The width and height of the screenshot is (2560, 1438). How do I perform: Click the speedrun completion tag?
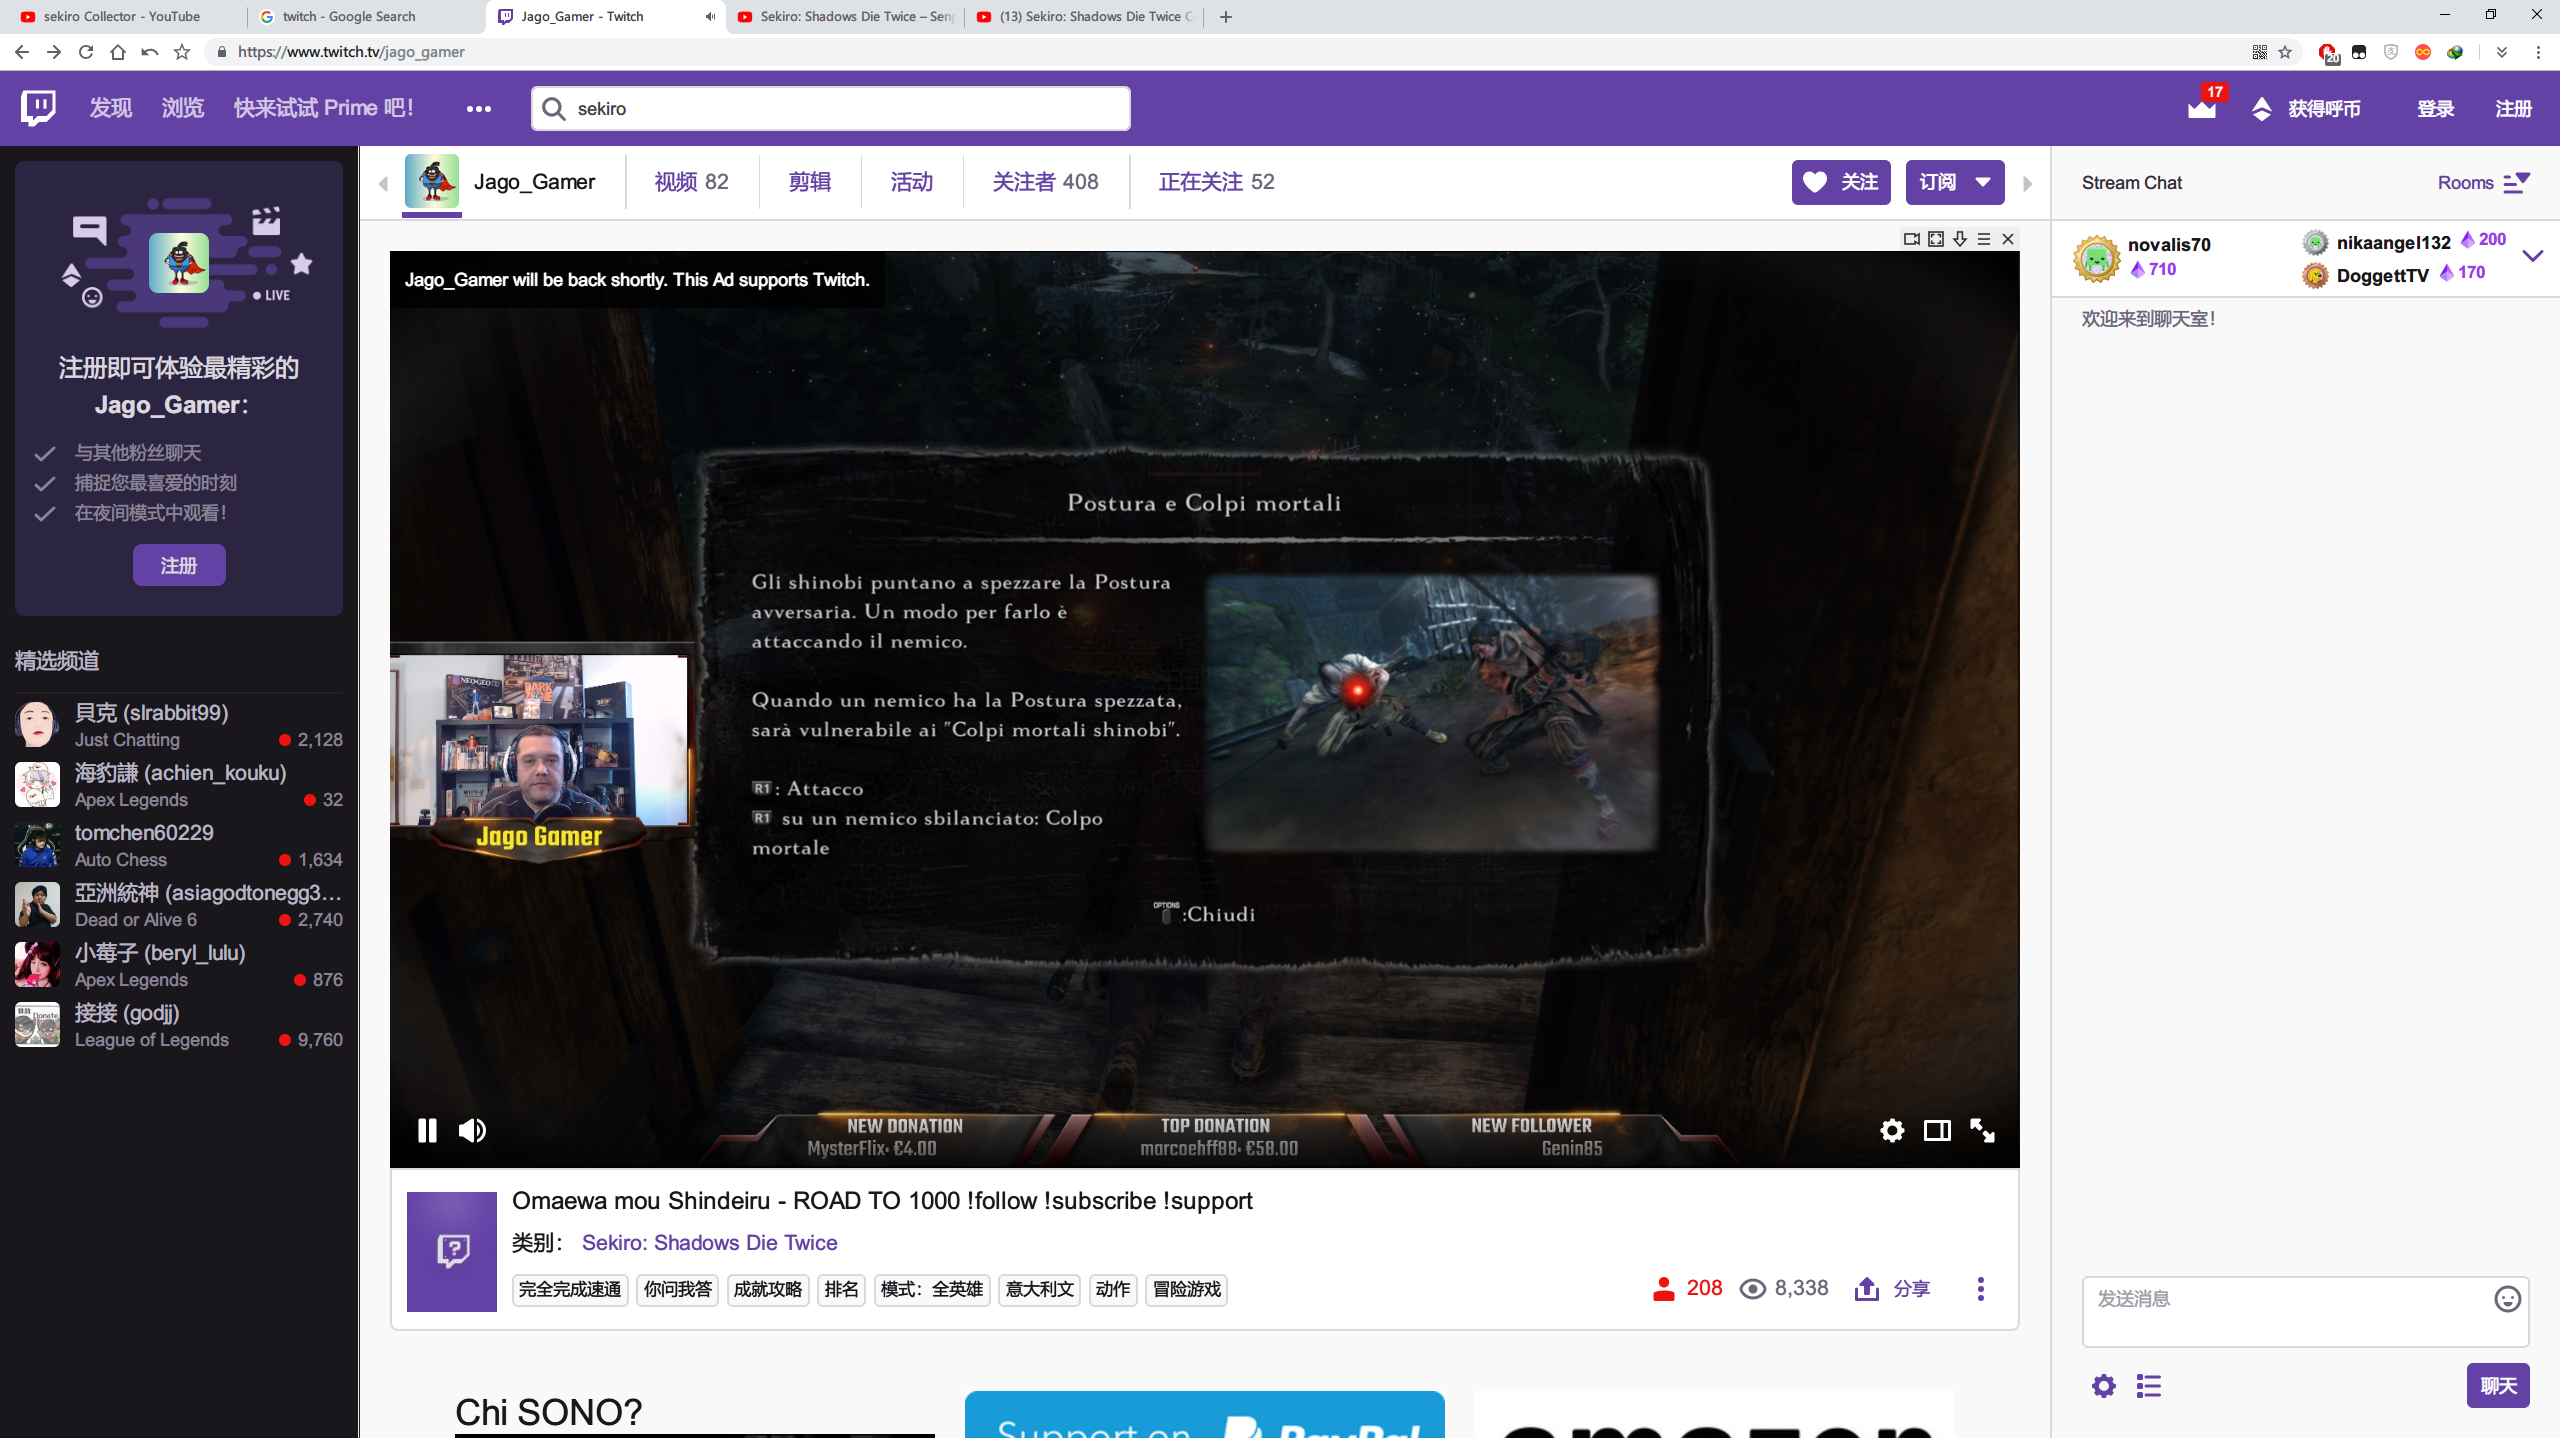[x=570, y=1290]
